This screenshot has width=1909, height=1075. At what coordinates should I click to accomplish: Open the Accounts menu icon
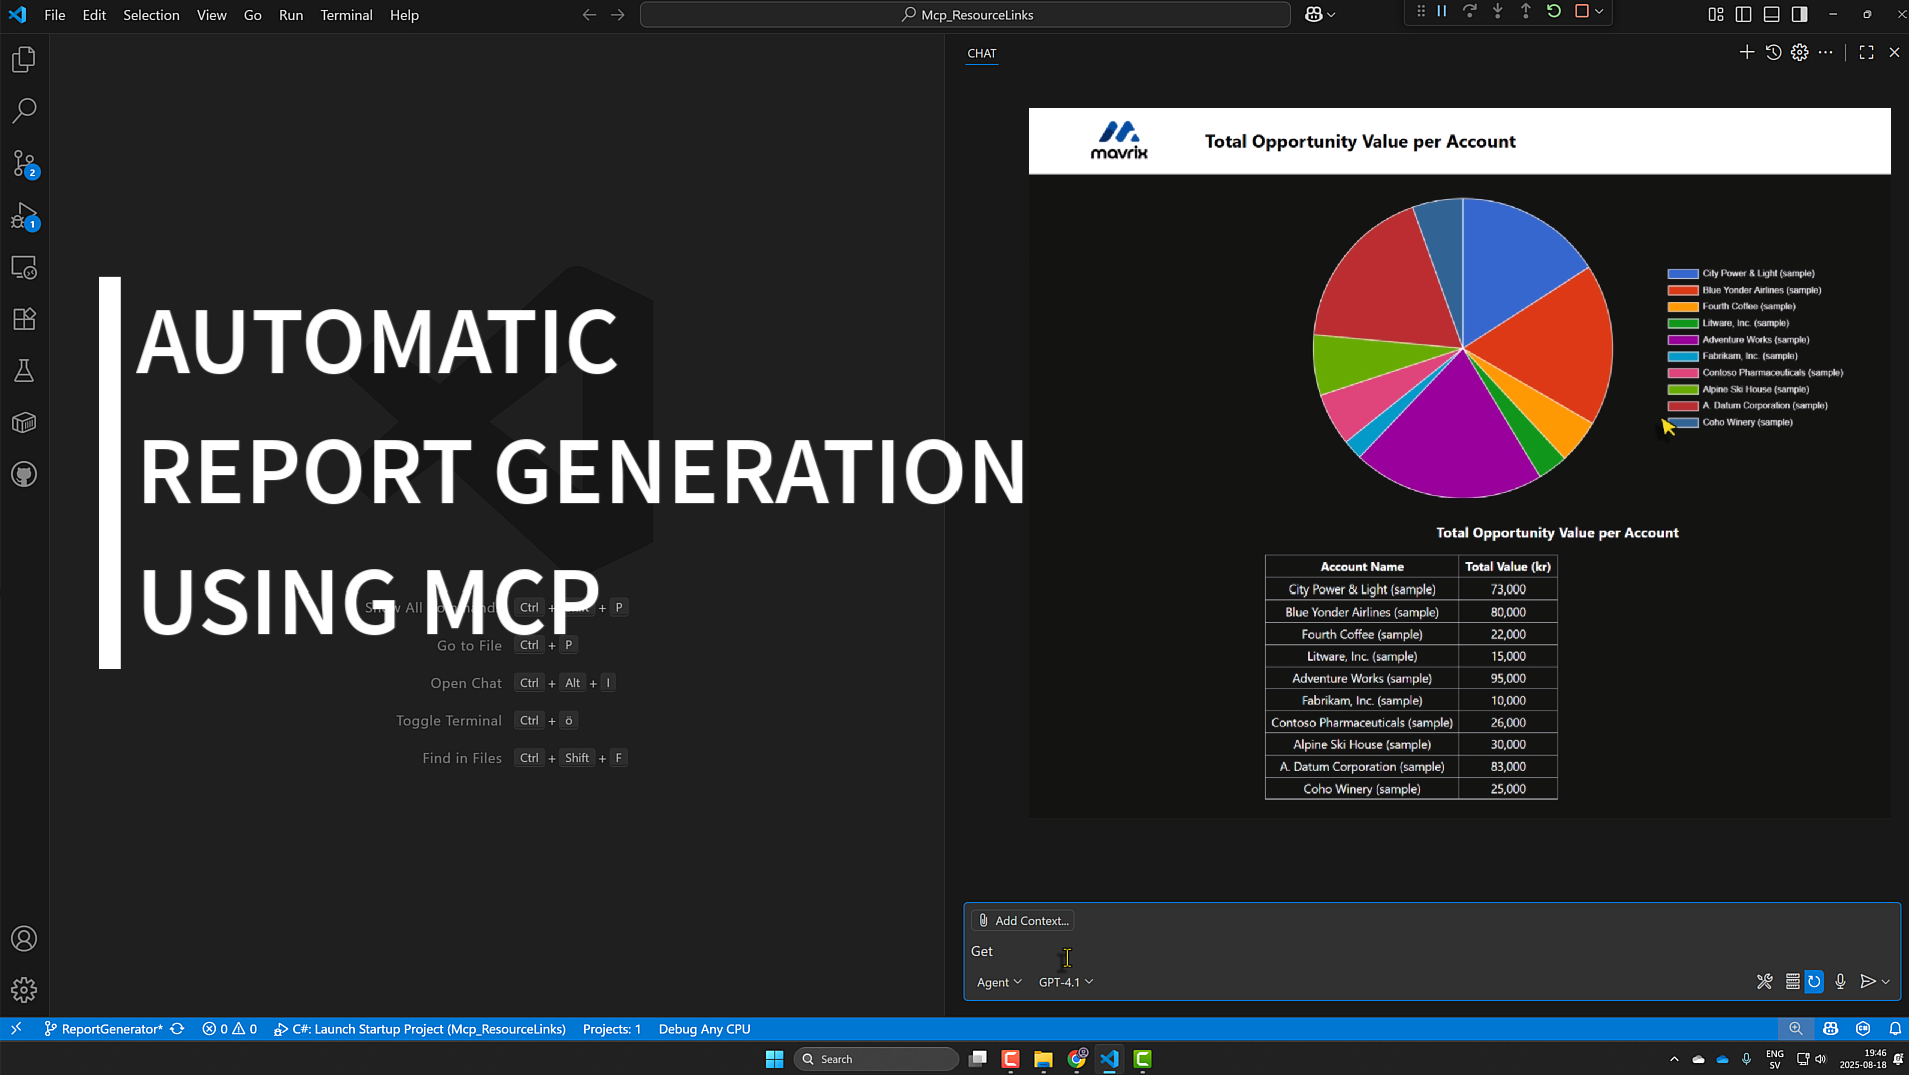point(24,938)
